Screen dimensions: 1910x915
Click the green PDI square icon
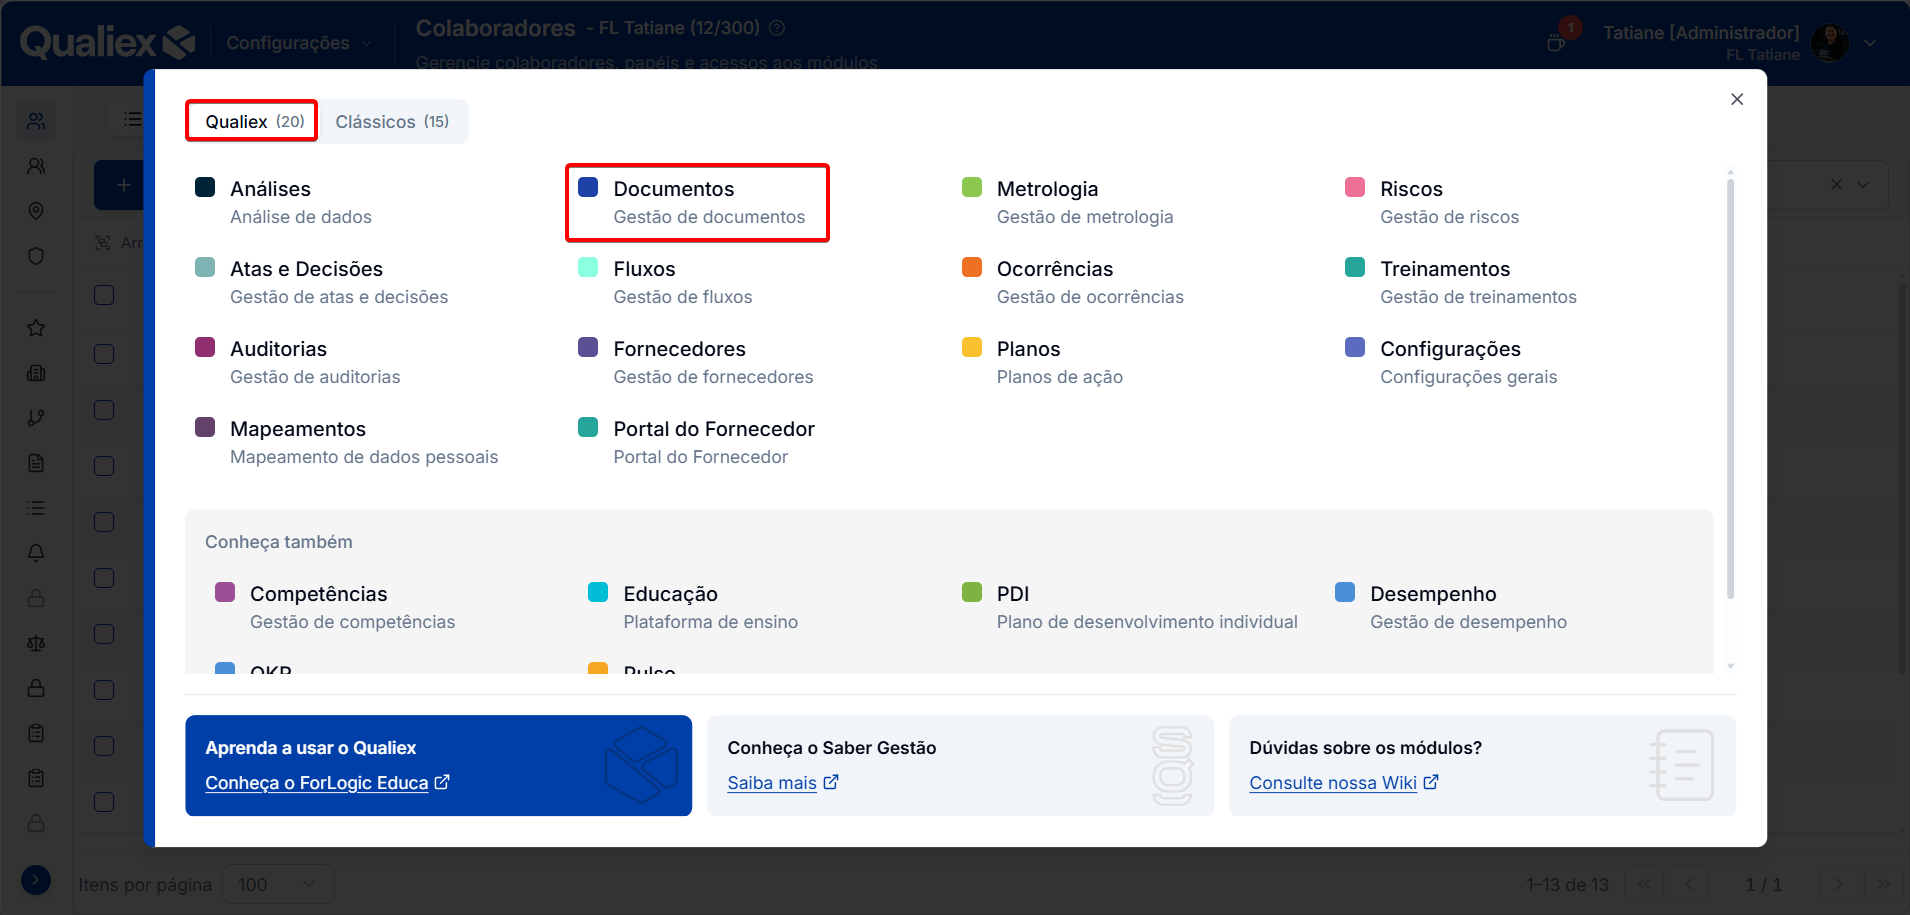[971, 592]
